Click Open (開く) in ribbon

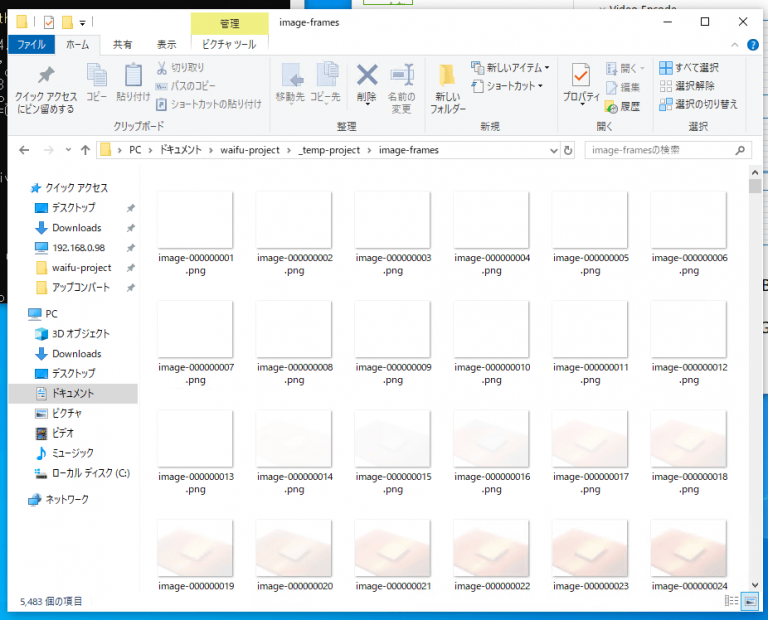tap(625, 68)
